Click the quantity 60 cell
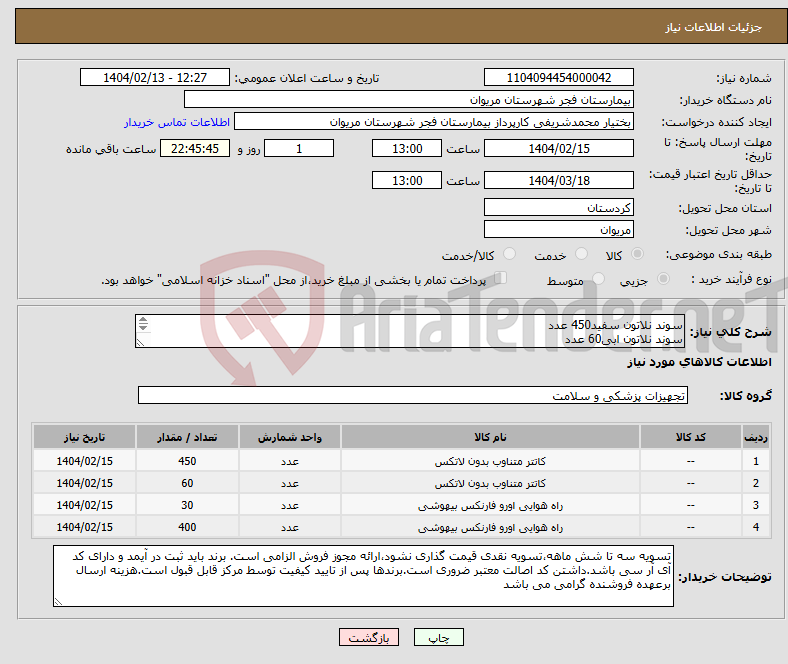 (187, 483)
